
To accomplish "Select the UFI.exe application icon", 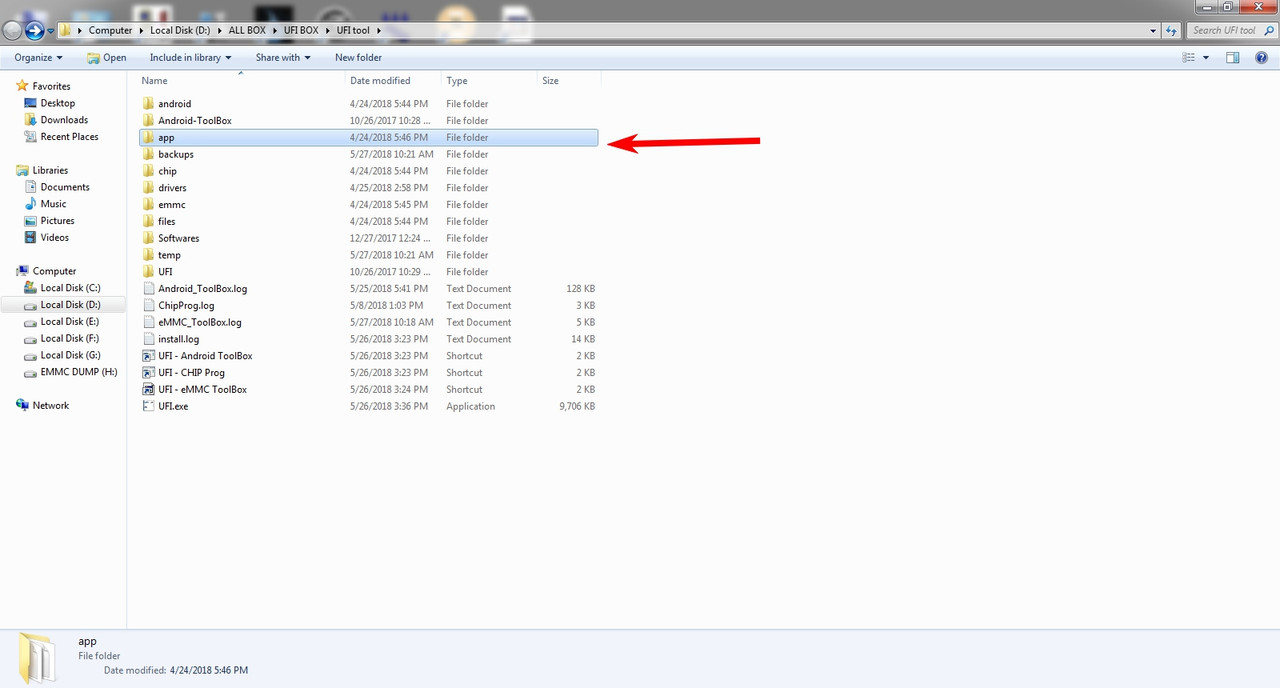I will coord(148,406).
